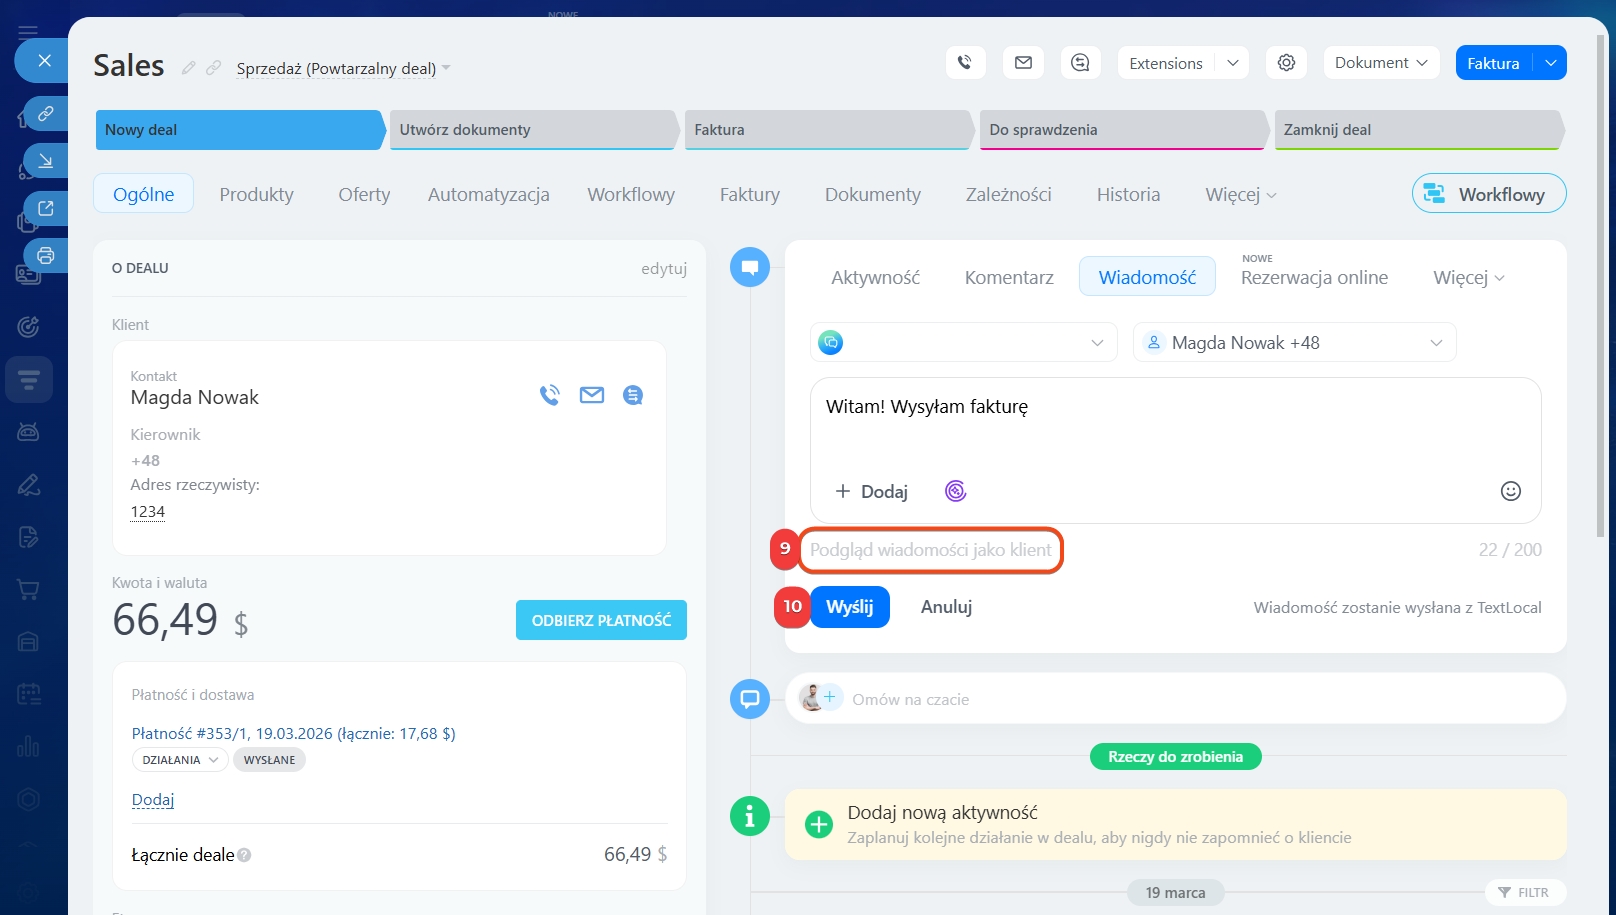Screen dimensions: 1616x915
Task: Call Magda Nowak via contact phone icon
Action: point(549,396)
